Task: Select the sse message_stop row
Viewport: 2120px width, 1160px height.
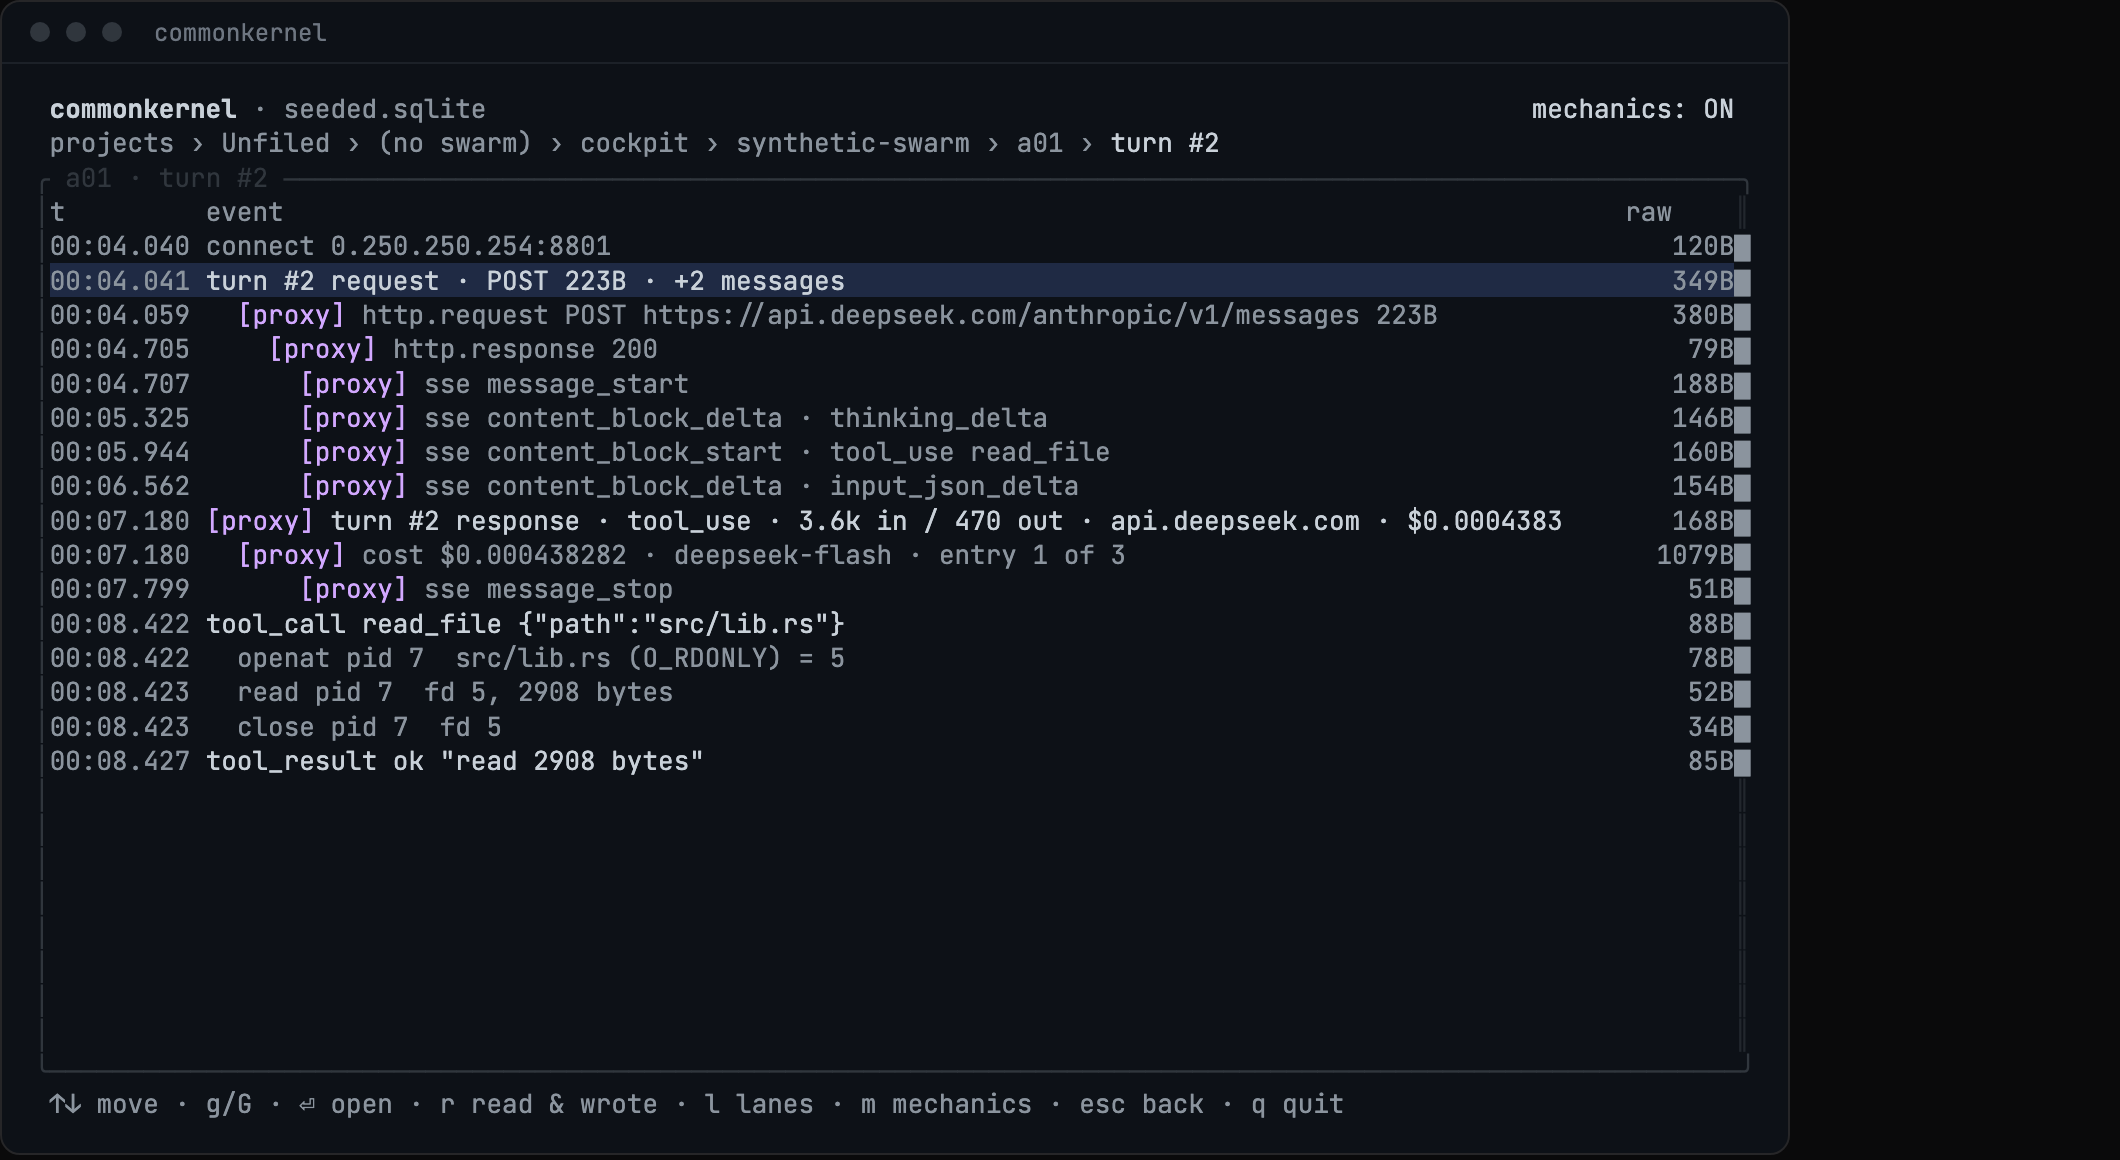Action: click(894, 589)
